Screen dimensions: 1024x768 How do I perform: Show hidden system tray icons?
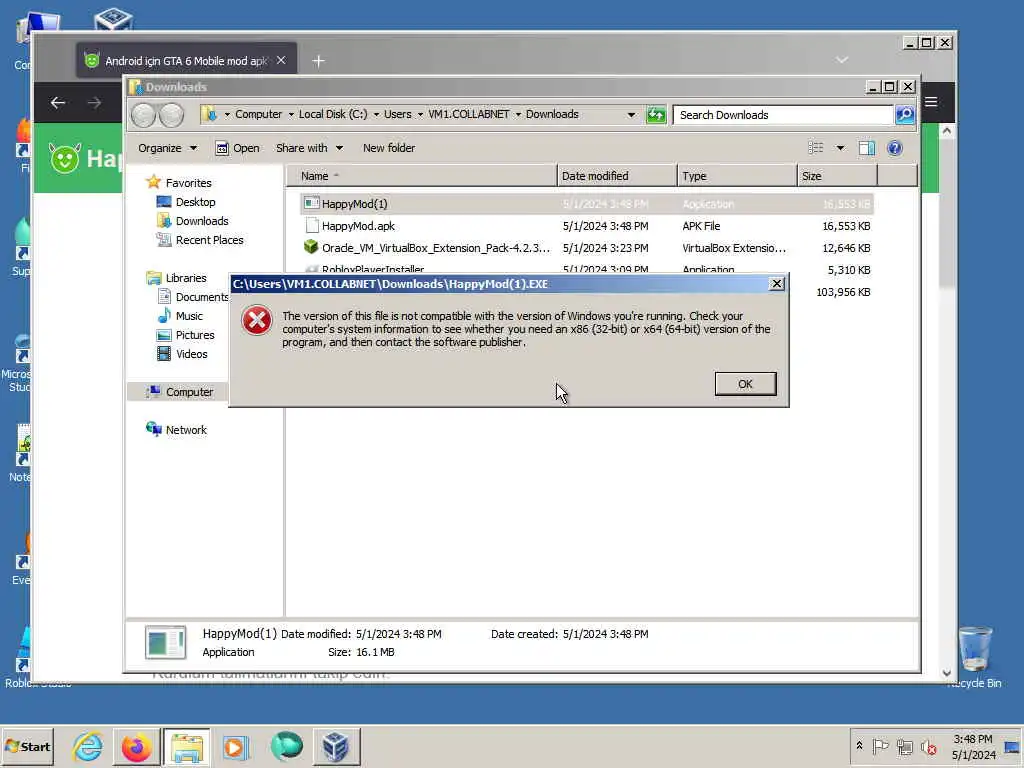click(x=859, y=746)
